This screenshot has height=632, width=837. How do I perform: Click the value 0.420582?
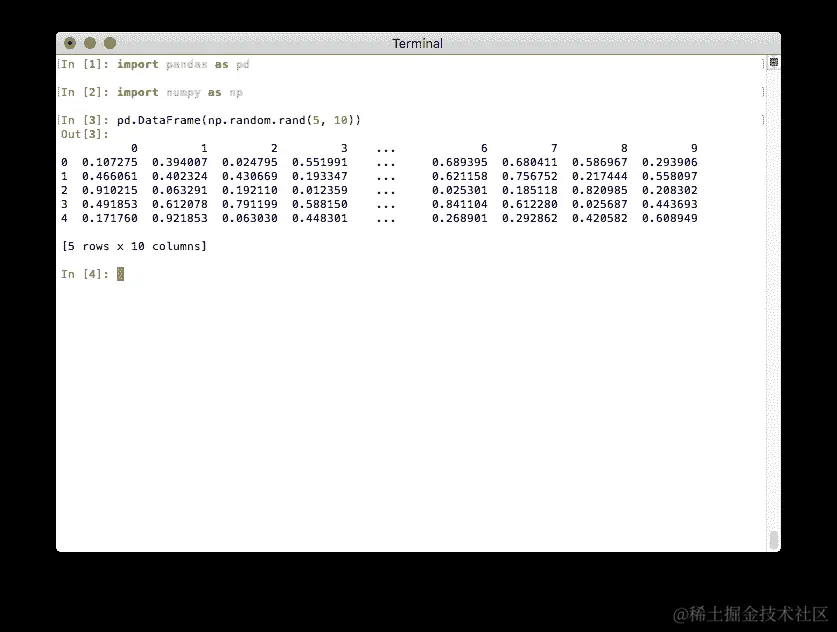(599, 218)
